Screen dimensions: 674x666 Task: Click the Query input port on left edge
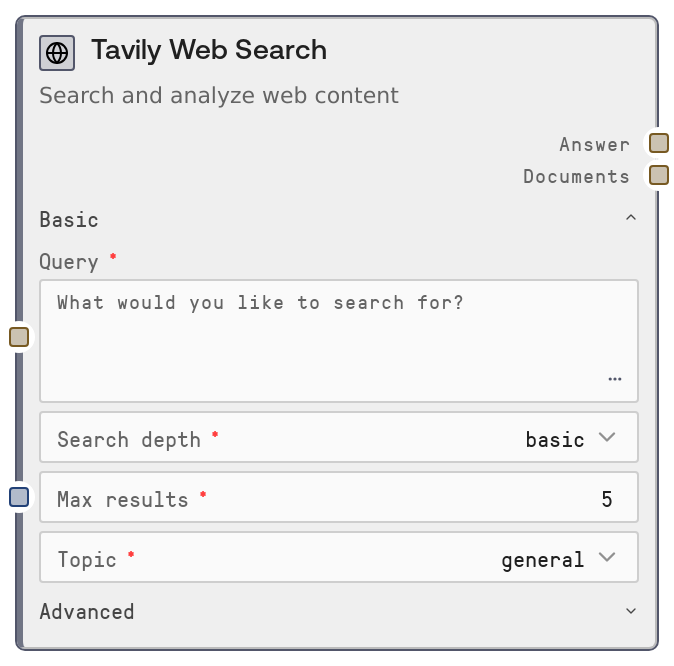(x=19, y=337)
